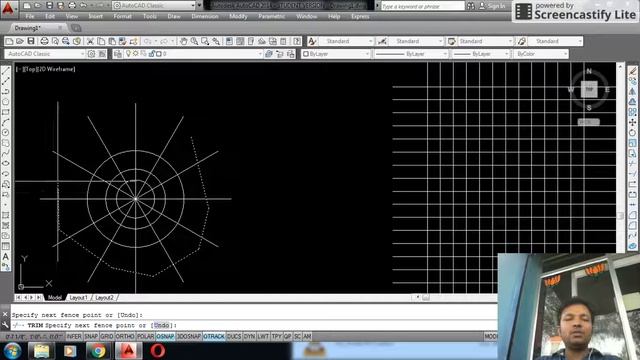Select the Multiline Text A tool

point(6,257)
